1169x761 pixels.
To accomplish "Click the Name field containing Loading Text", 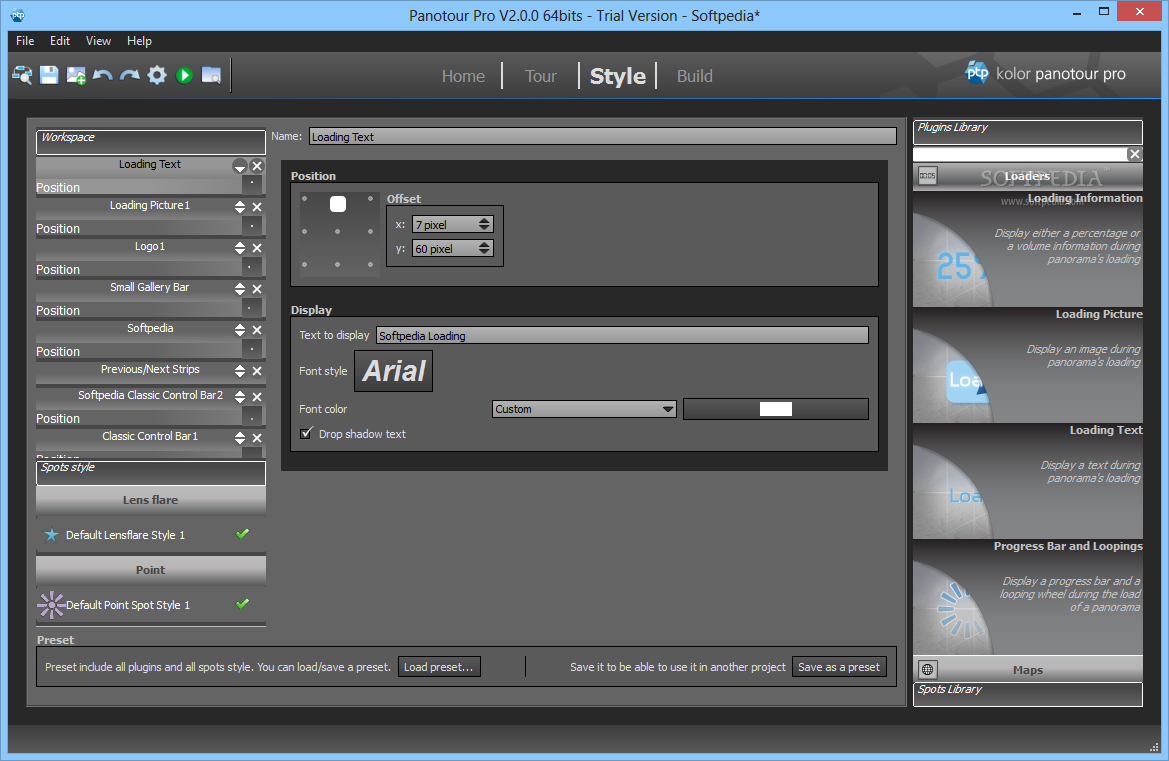I will click(602, 136).
